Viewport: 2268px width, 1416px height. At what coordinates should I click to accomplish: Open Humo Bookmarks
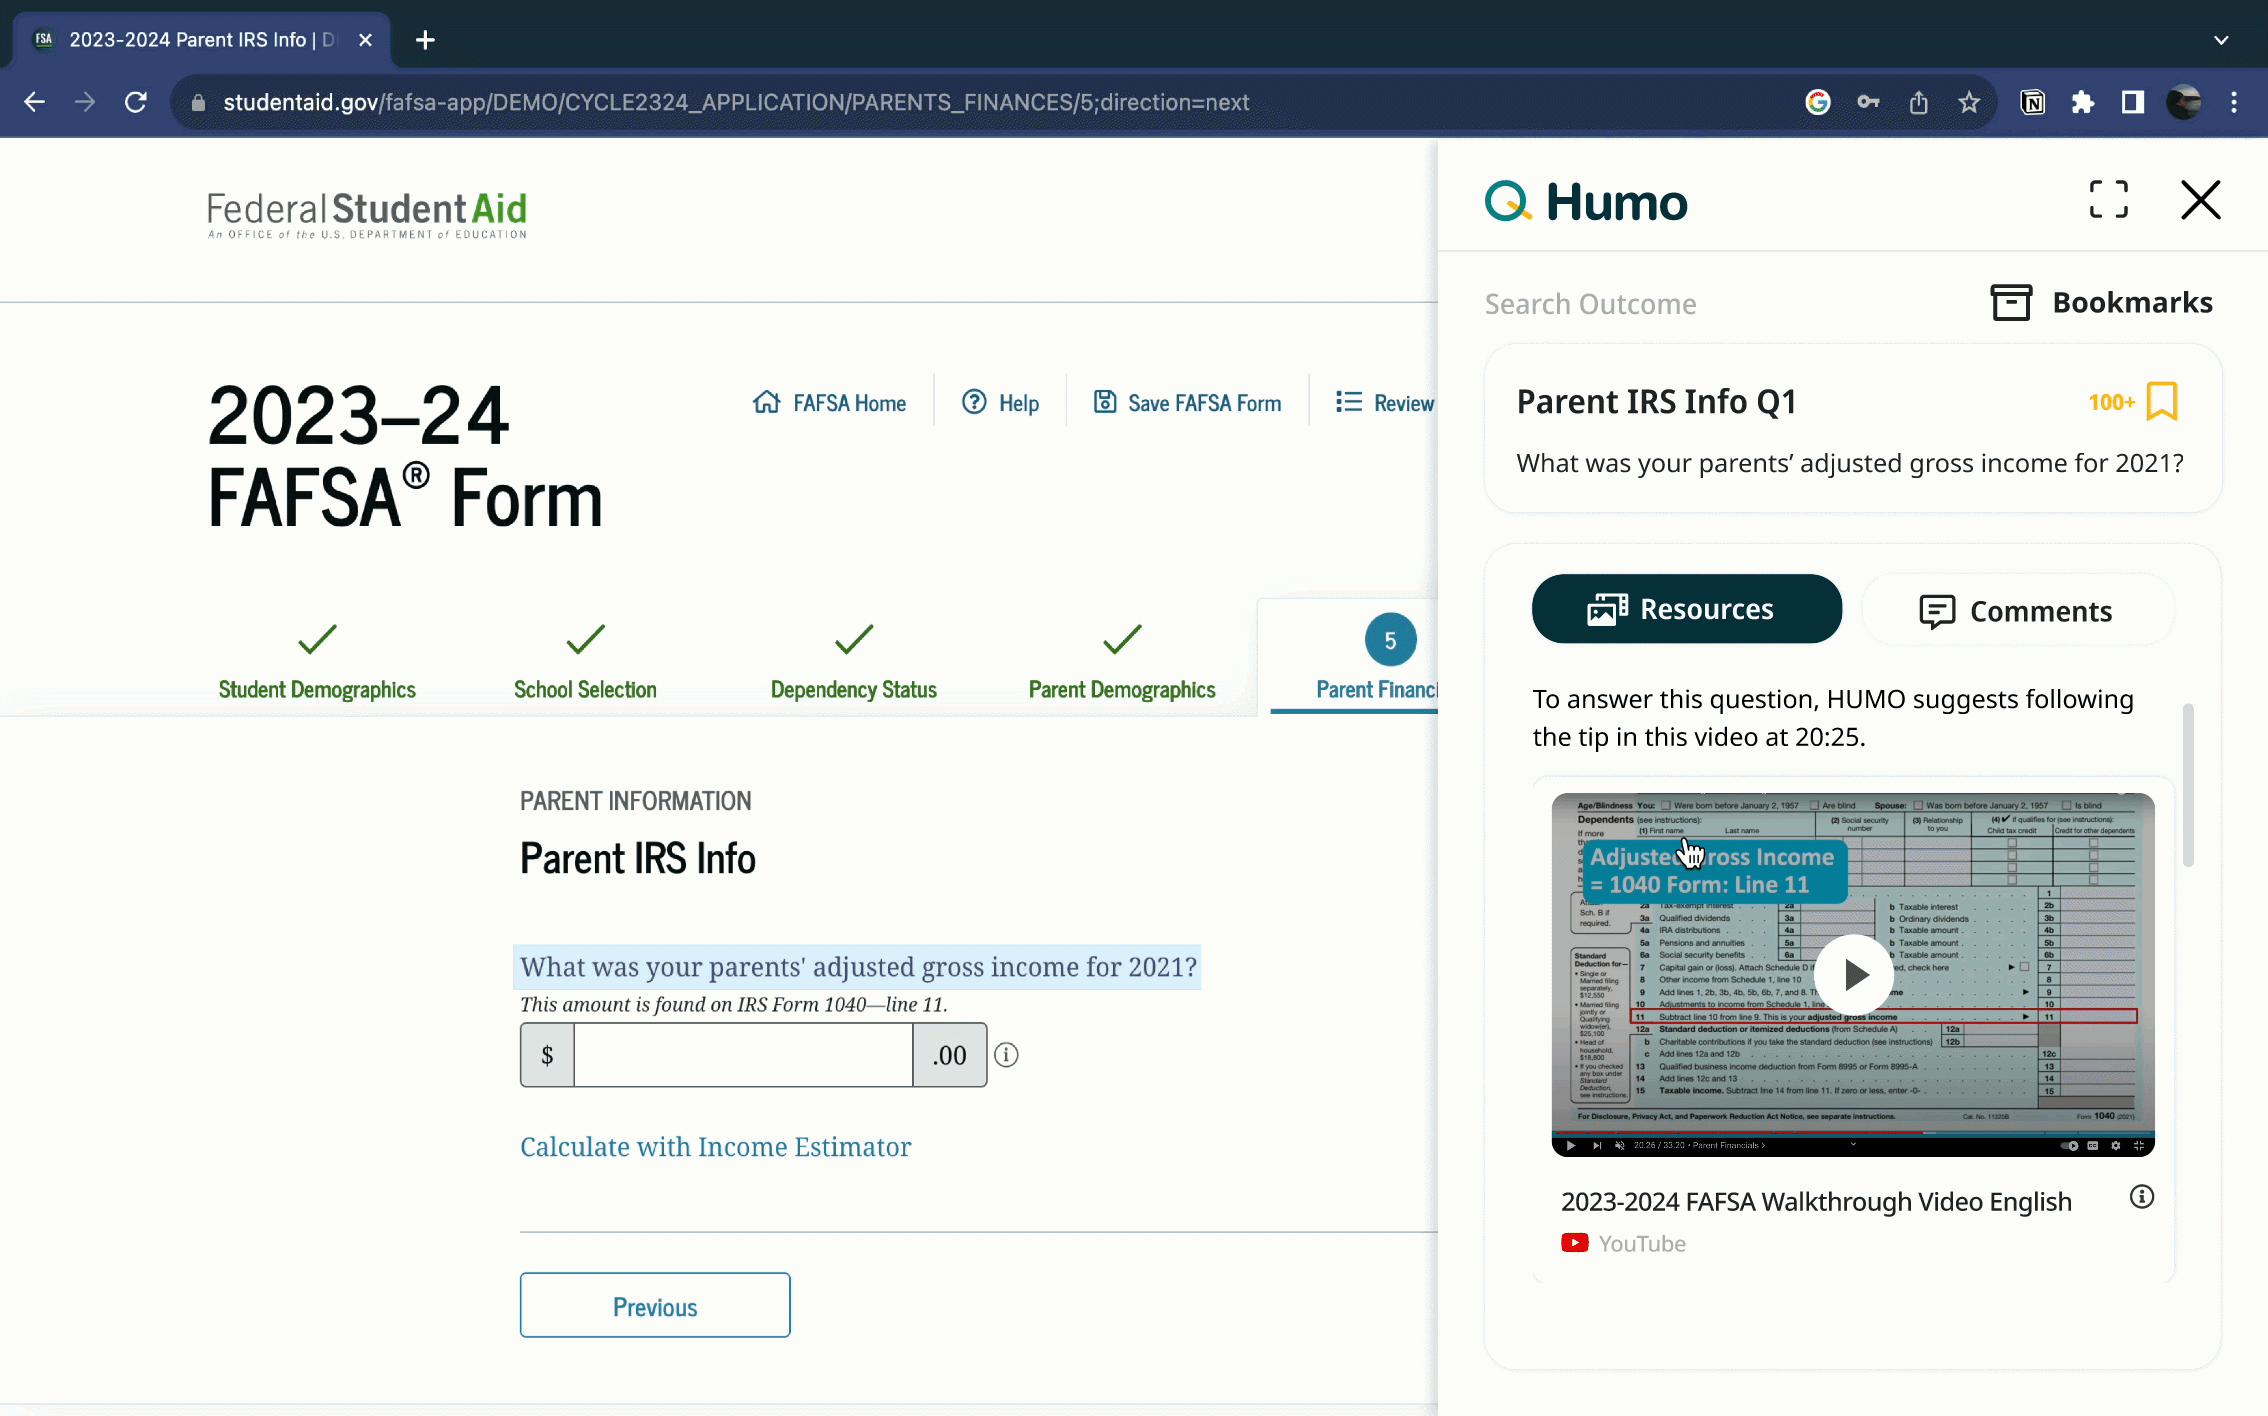coord(2101,302)
